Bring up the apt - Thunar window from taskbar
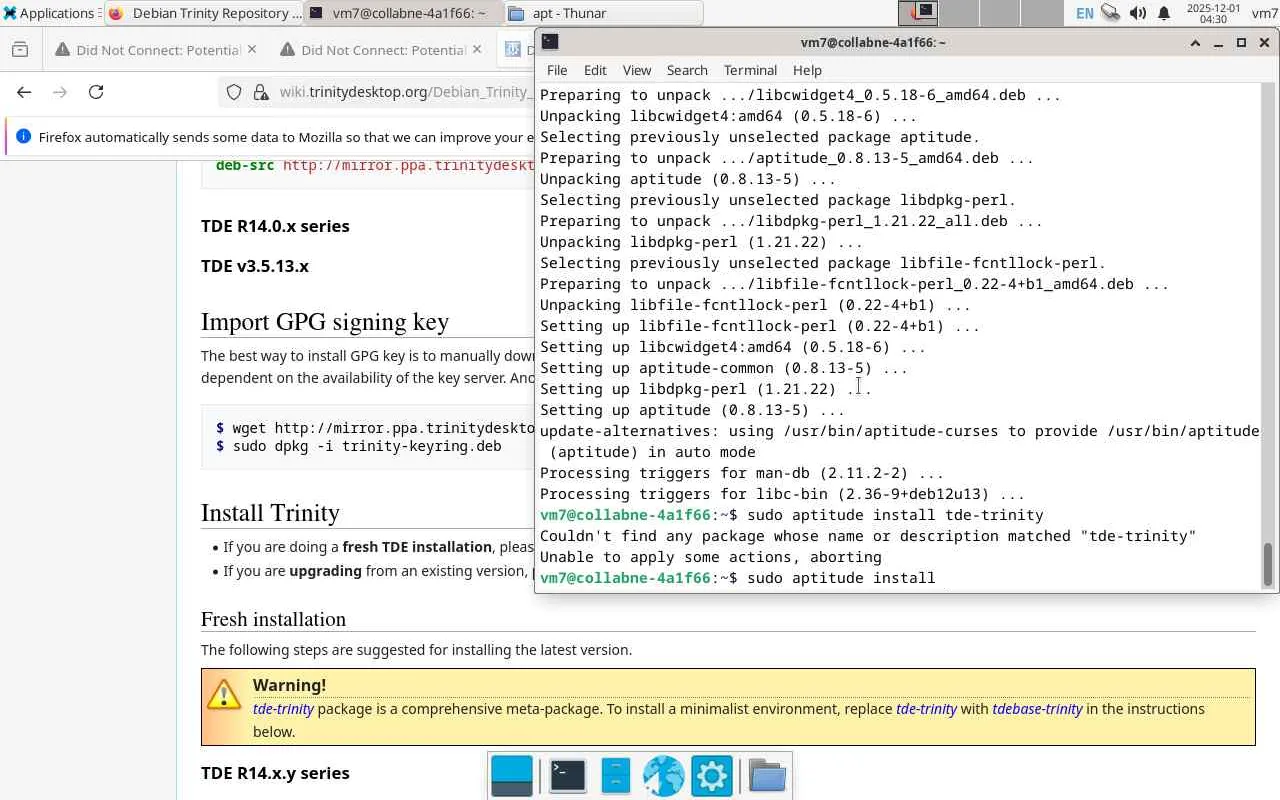This screenshot has width=1280, height=800. [602, 13]
